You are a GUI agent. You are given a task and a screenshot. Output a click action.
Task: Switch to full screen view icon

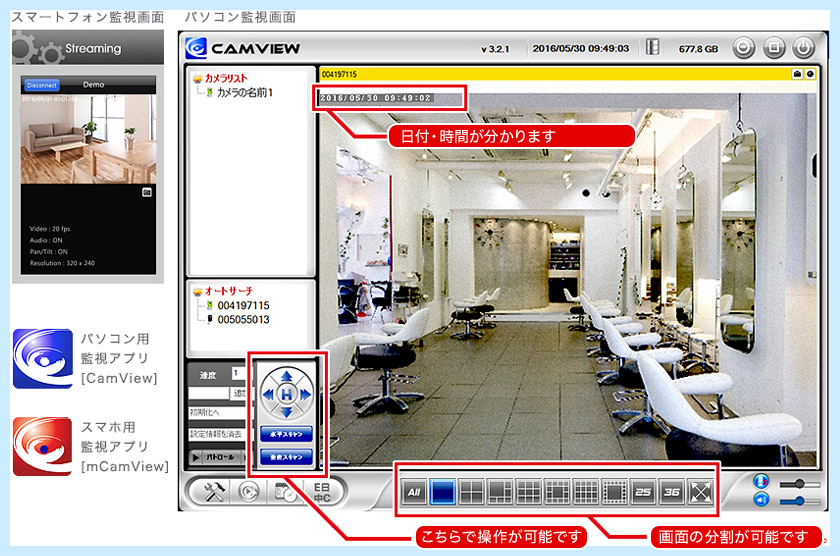(702, 491)
